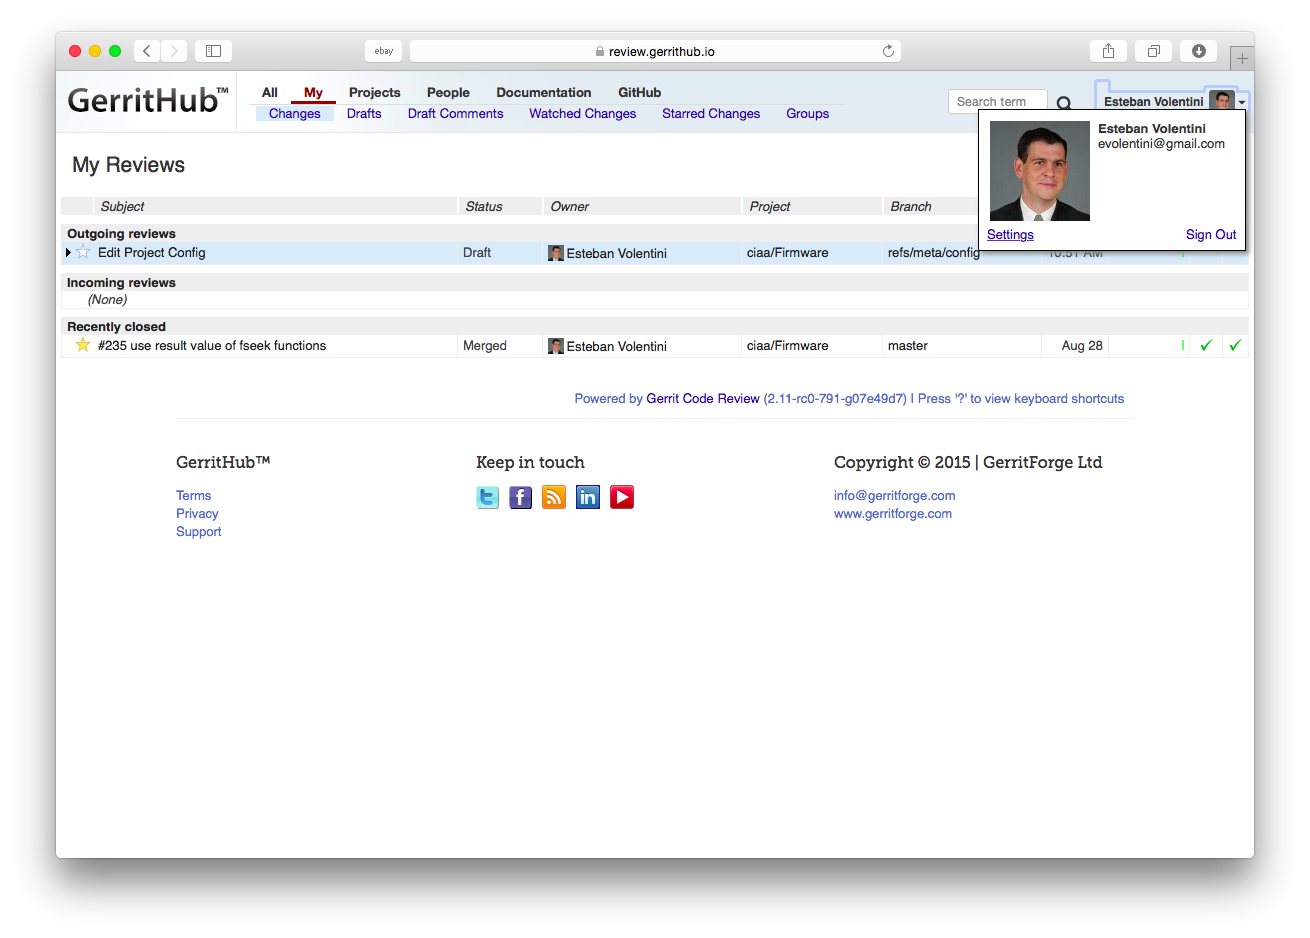Open the Edit Project Config change
Screen dimensions: 1310x938
tap(152, 253)
